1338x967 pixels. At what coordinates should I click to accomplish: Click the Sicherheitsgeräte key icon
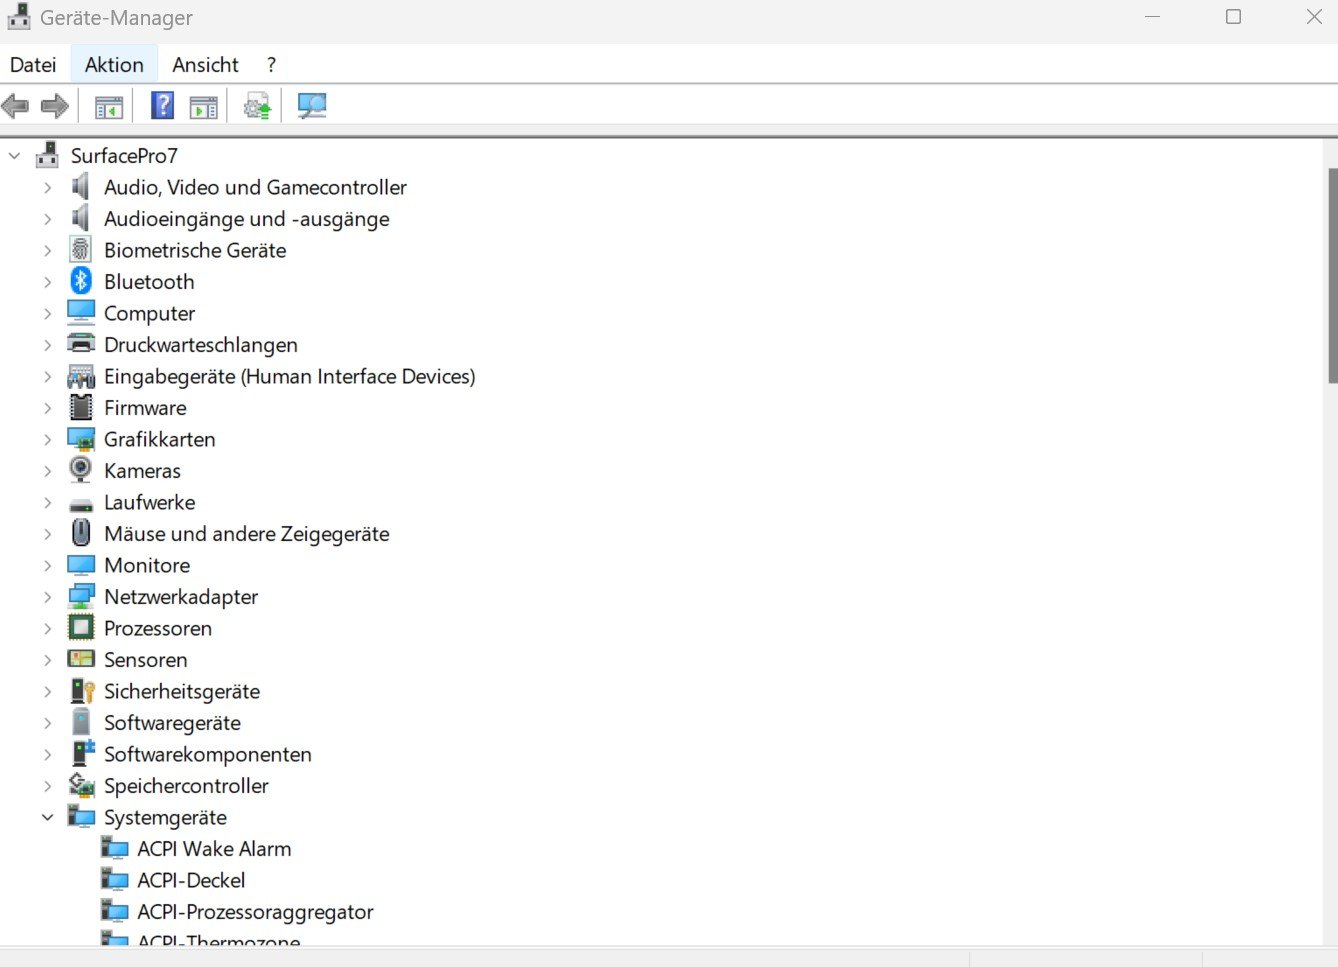click(82, 691)
